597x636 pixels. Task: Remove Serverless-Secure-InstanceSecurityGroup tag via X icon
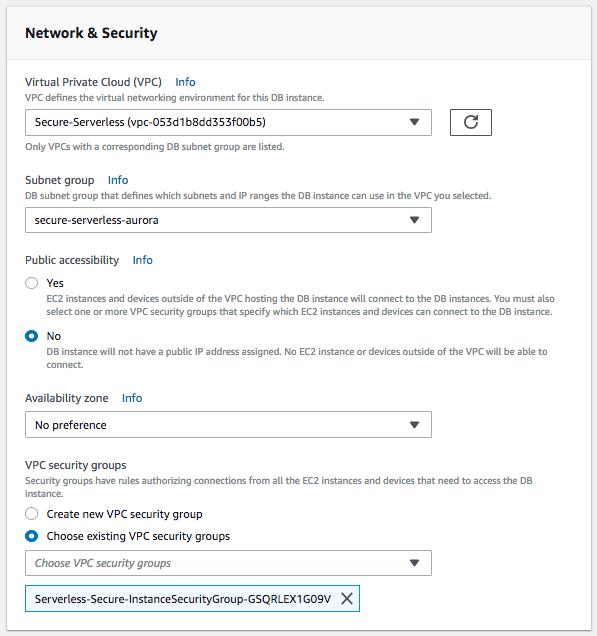point(347,598)
